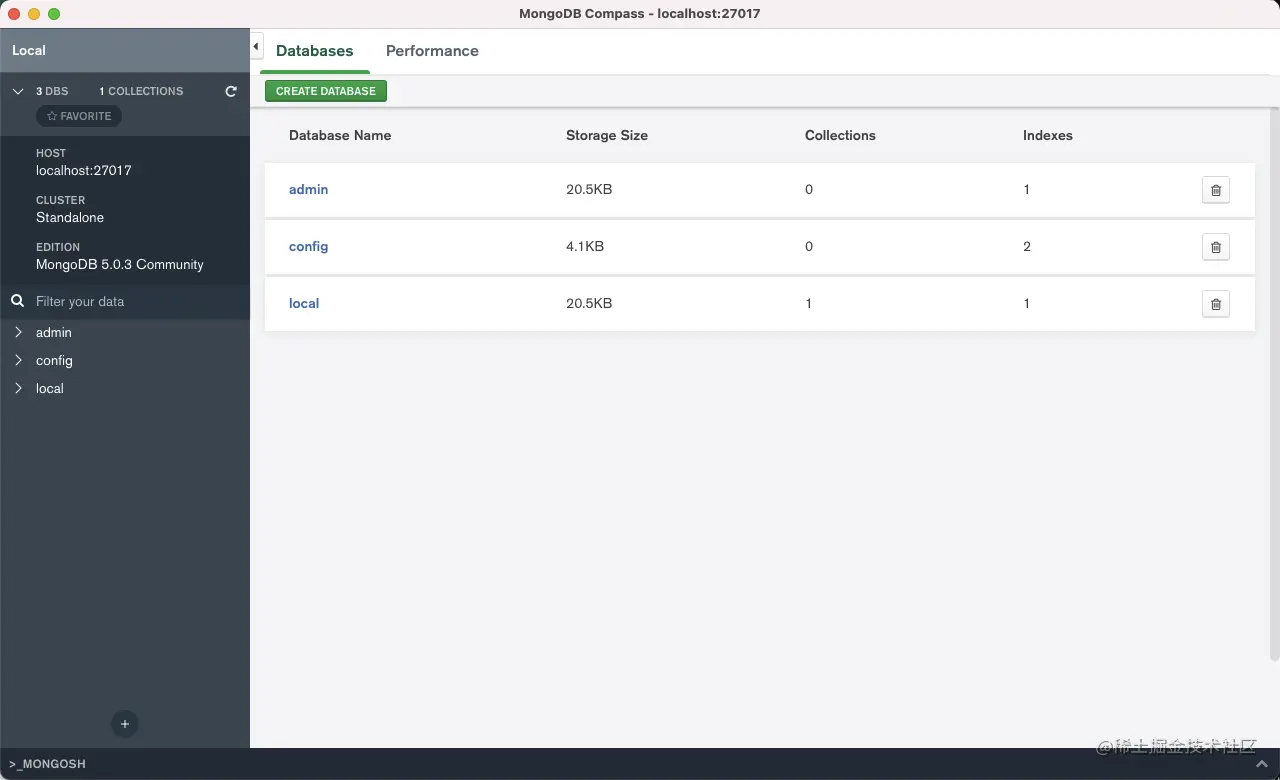Click the CREATE DATABASE button

coord(325,90)
